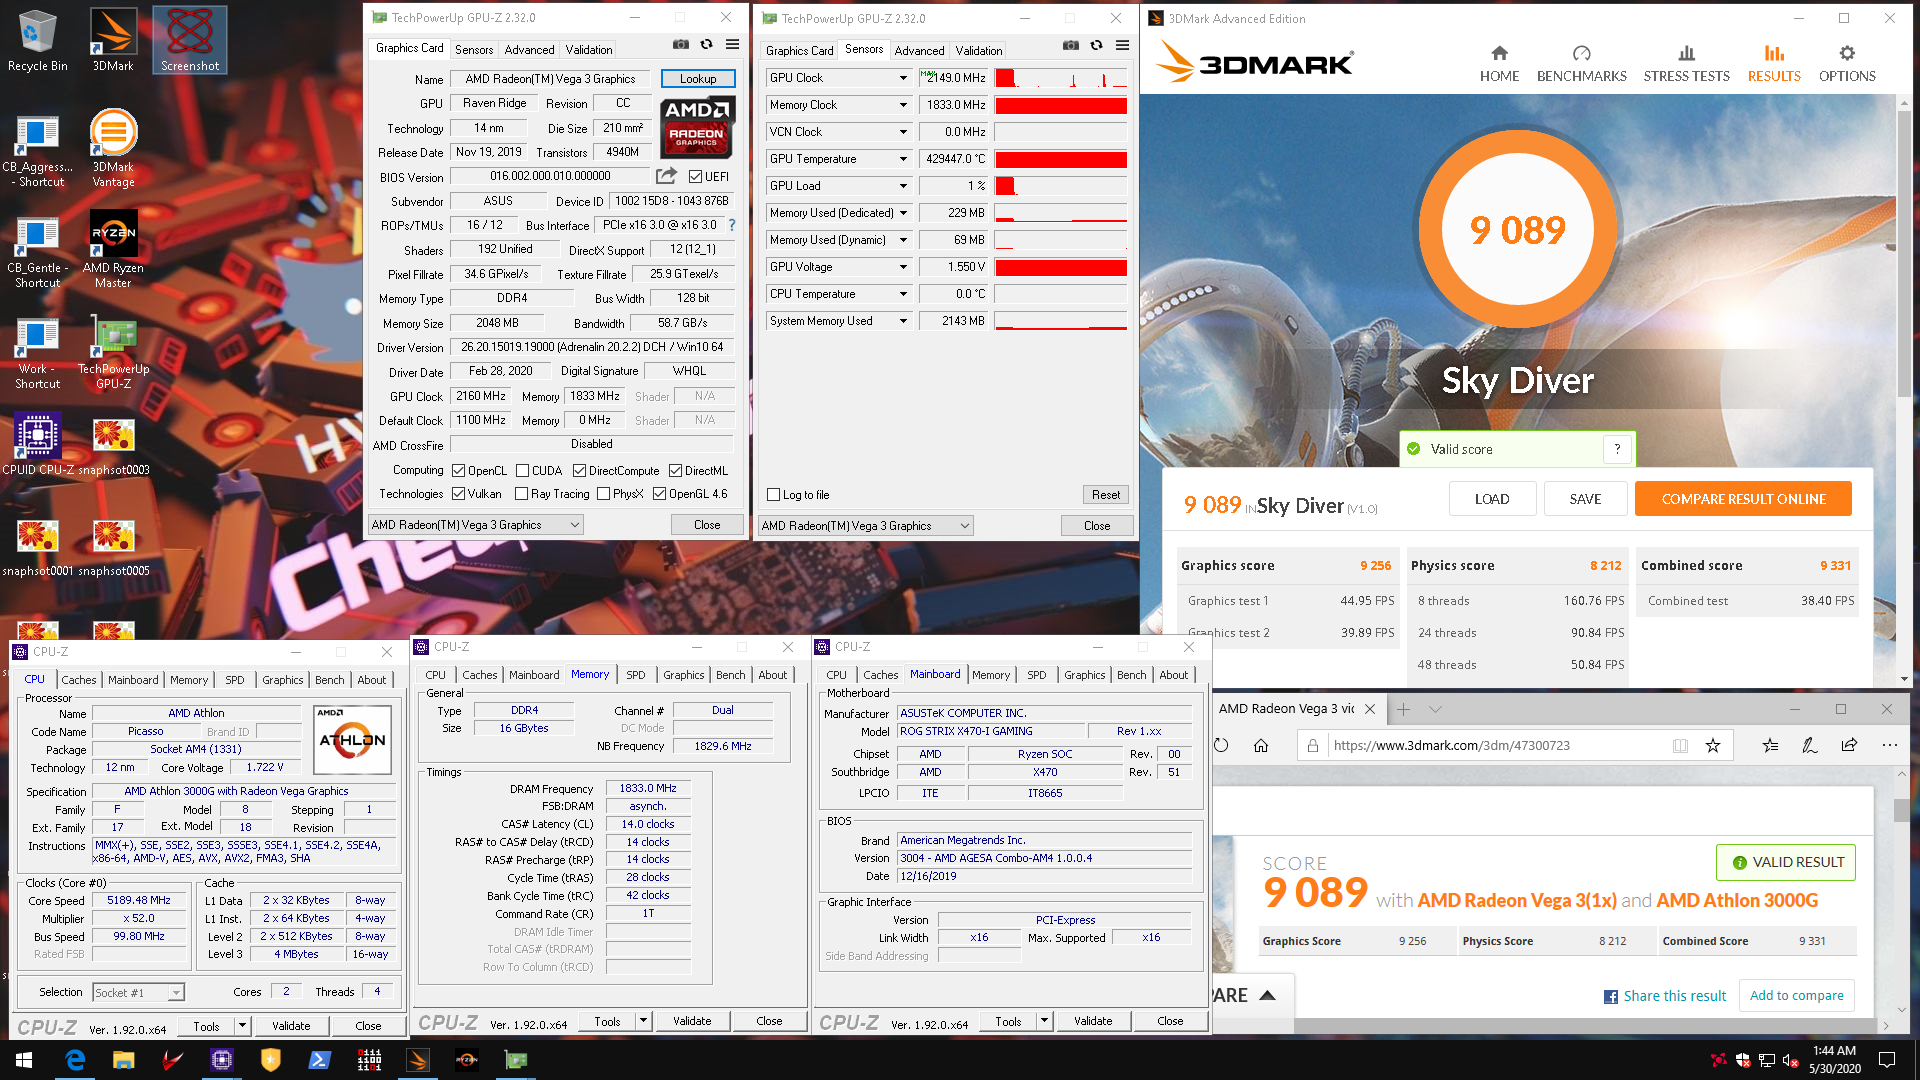Click the refresh icon in GPU-Z Graphics Card window
The image size is (1920, 1080).
[x=706, y=44]
